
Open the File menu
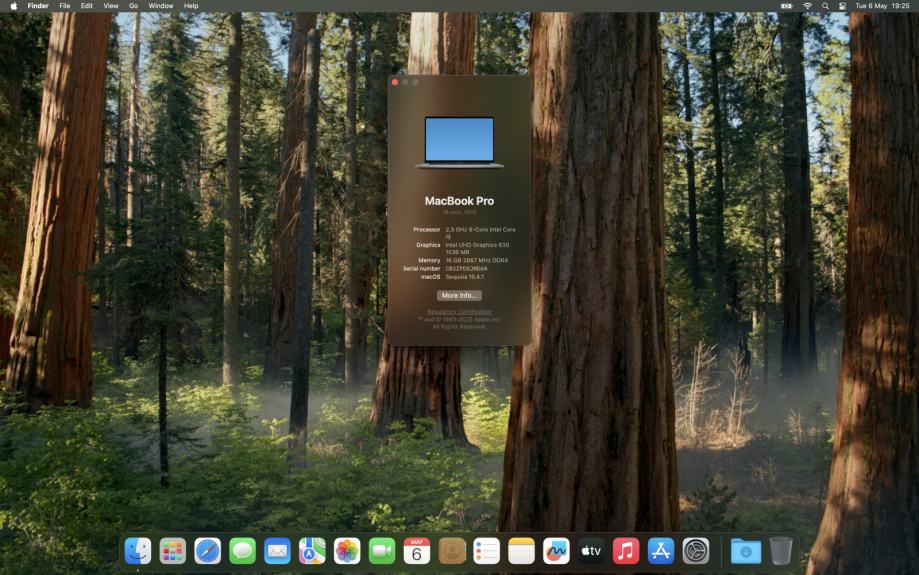[x=64, y=6]
